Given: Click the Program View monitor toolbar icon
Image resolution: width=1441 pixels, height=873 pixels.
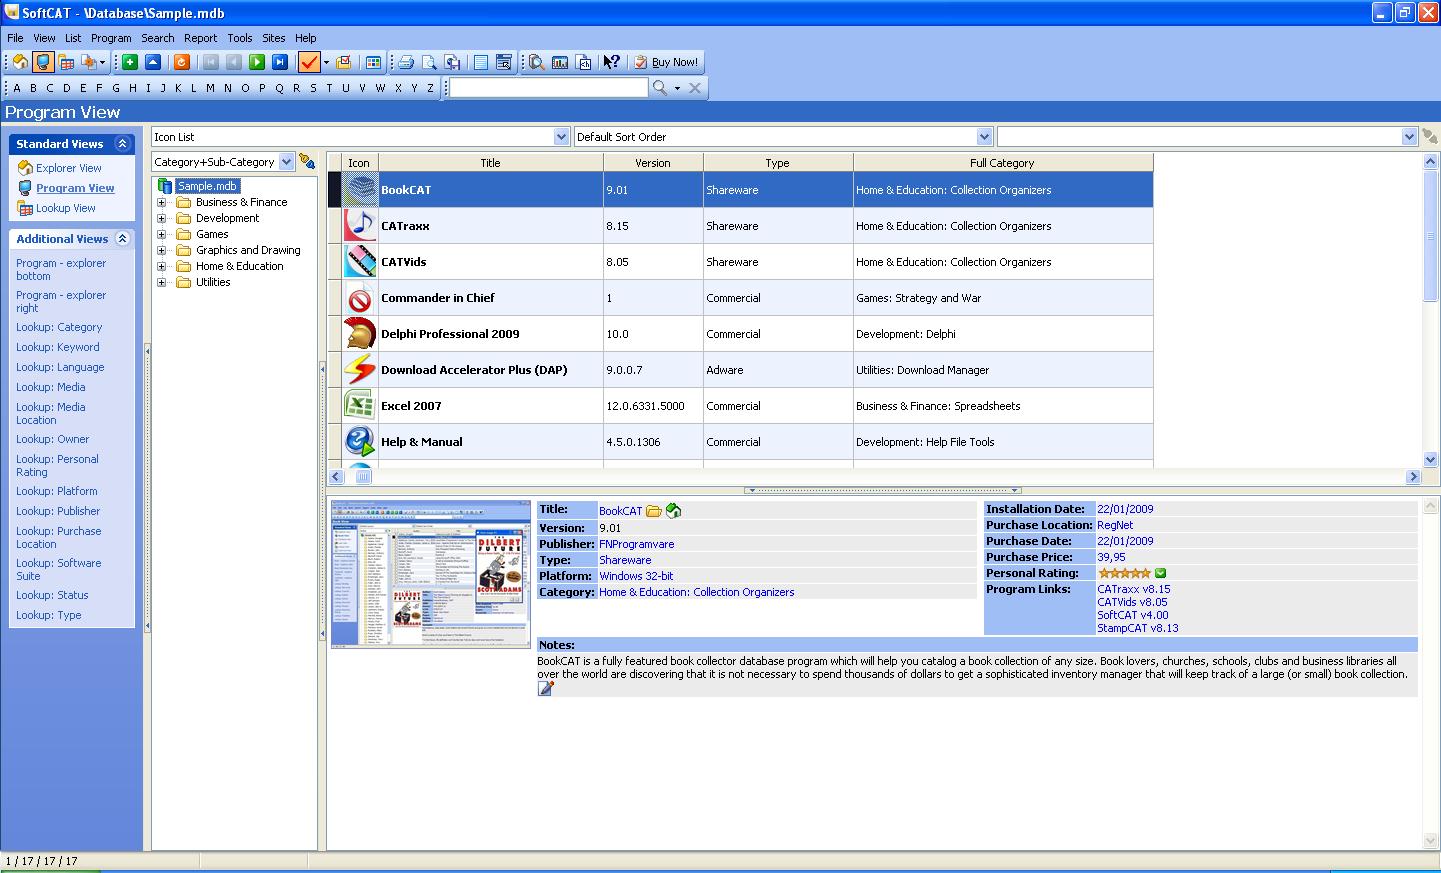Looking at the screenshot, I should (x=42, y=62).
